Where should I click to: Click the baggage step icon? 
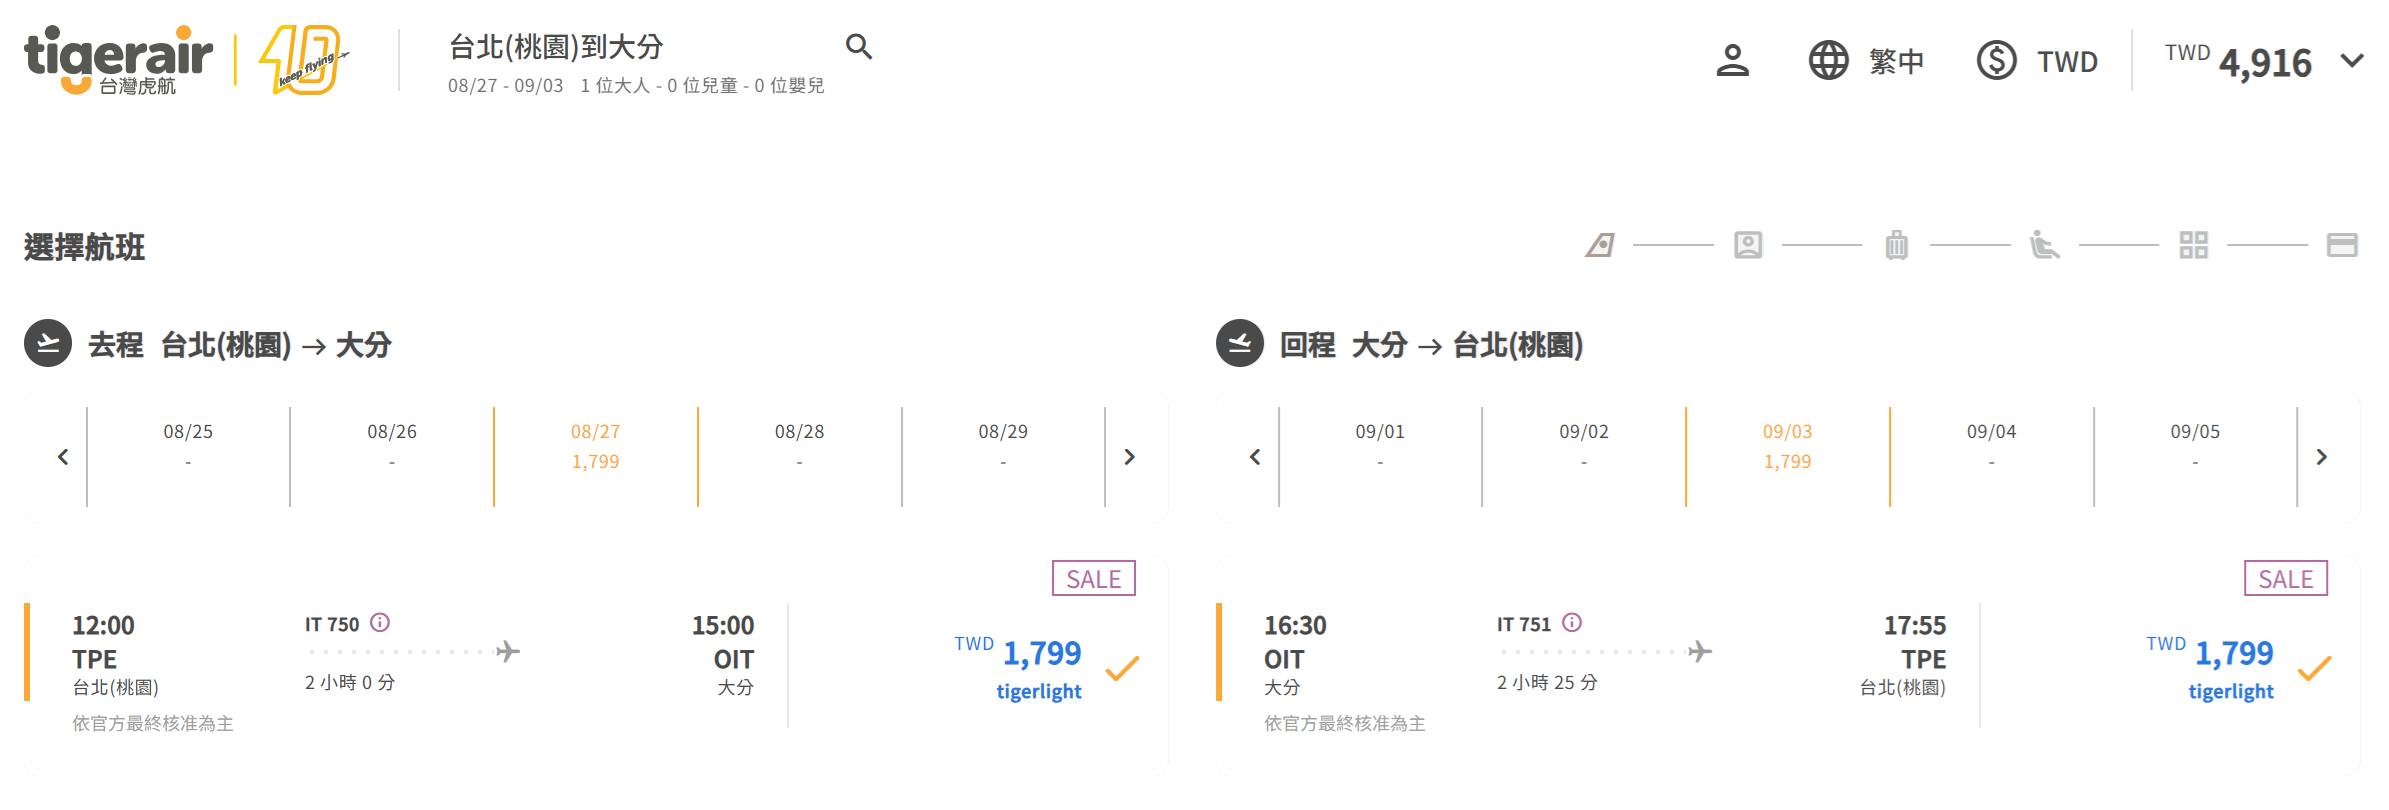[x=1896, y=245]
